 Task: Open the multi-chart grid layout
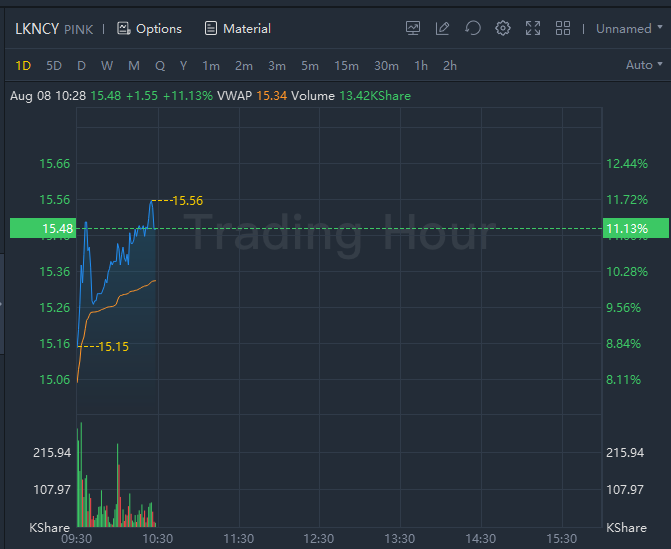pyautogui.click(x=563, y=29)
